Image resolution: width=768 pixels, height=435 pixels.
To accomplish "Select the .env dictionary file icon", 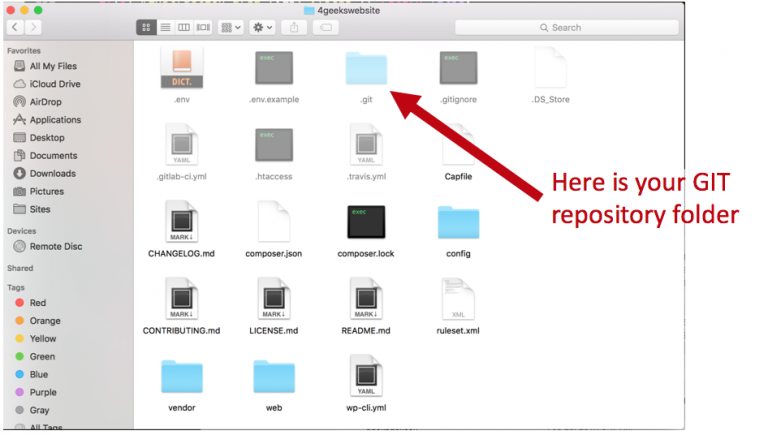I will [182, 69].
